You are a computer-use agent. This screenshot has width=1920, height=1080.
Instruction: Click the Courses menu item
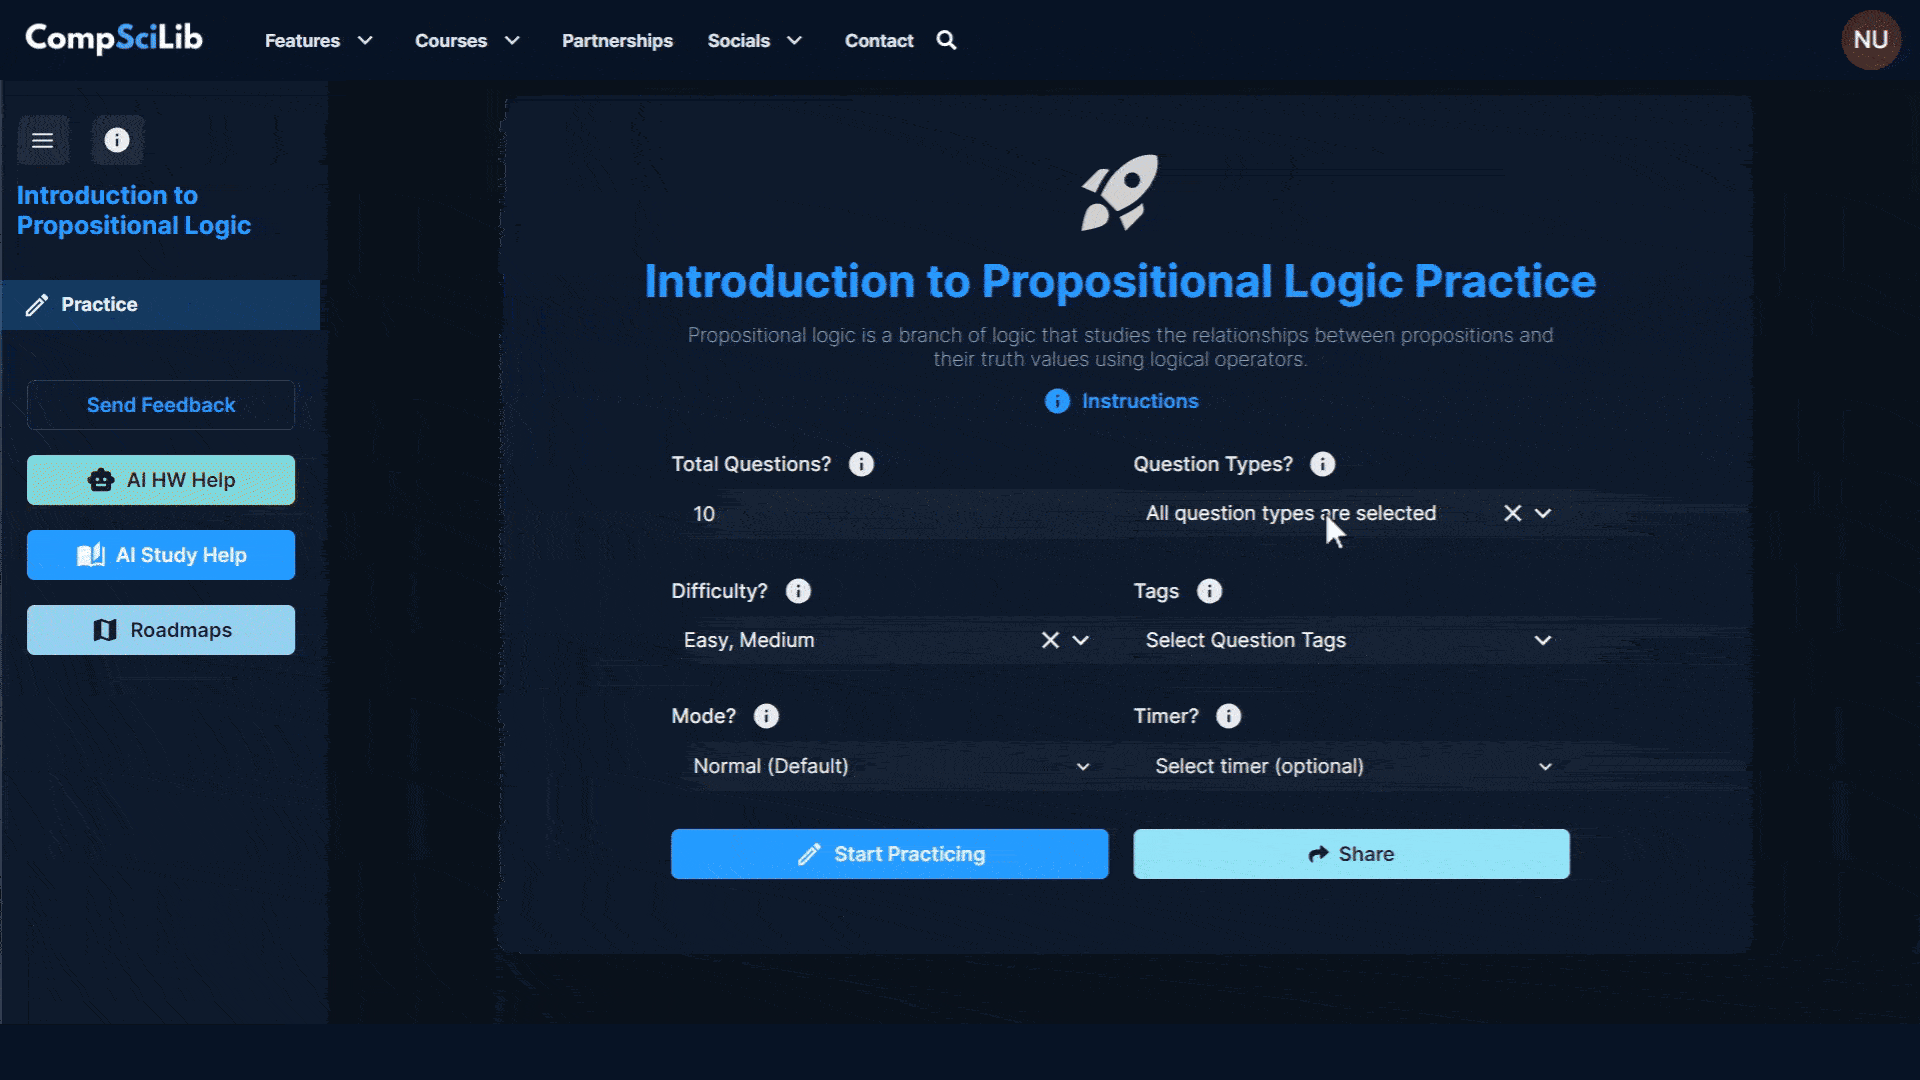(451, 40)
